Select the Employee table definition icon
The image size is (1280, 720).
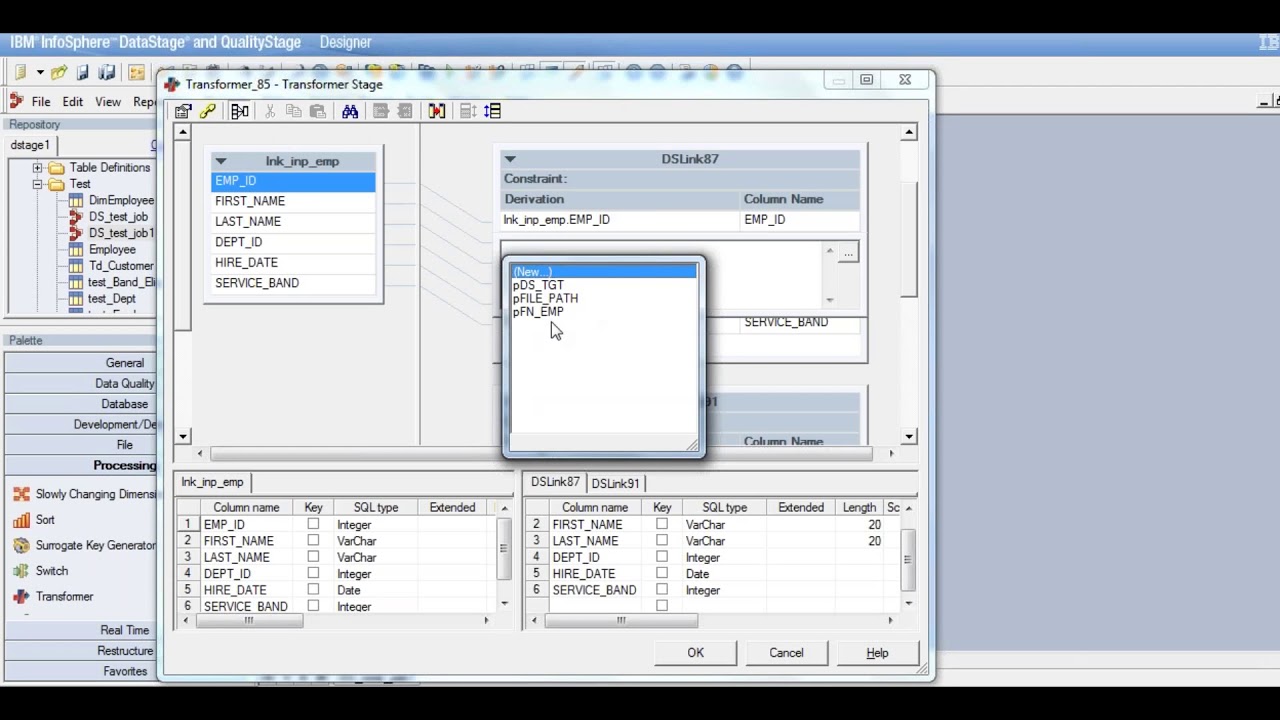click(x=76, y=249)
